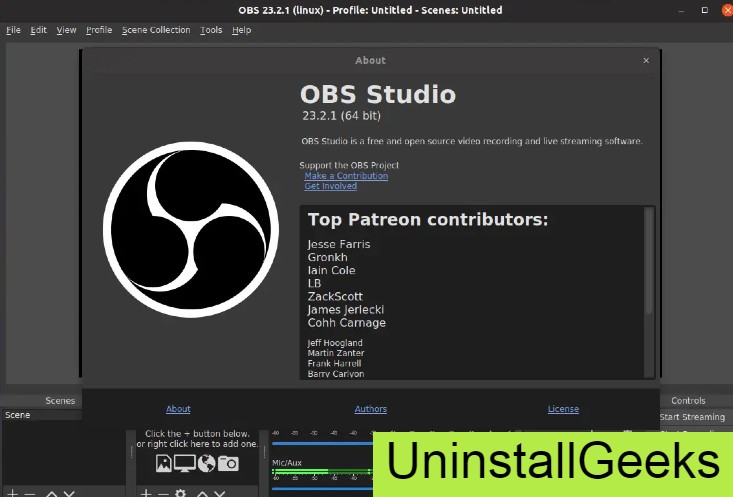733x497 pixels.
Task: Click the Controls panel header
Action: [x=688, y=401]
